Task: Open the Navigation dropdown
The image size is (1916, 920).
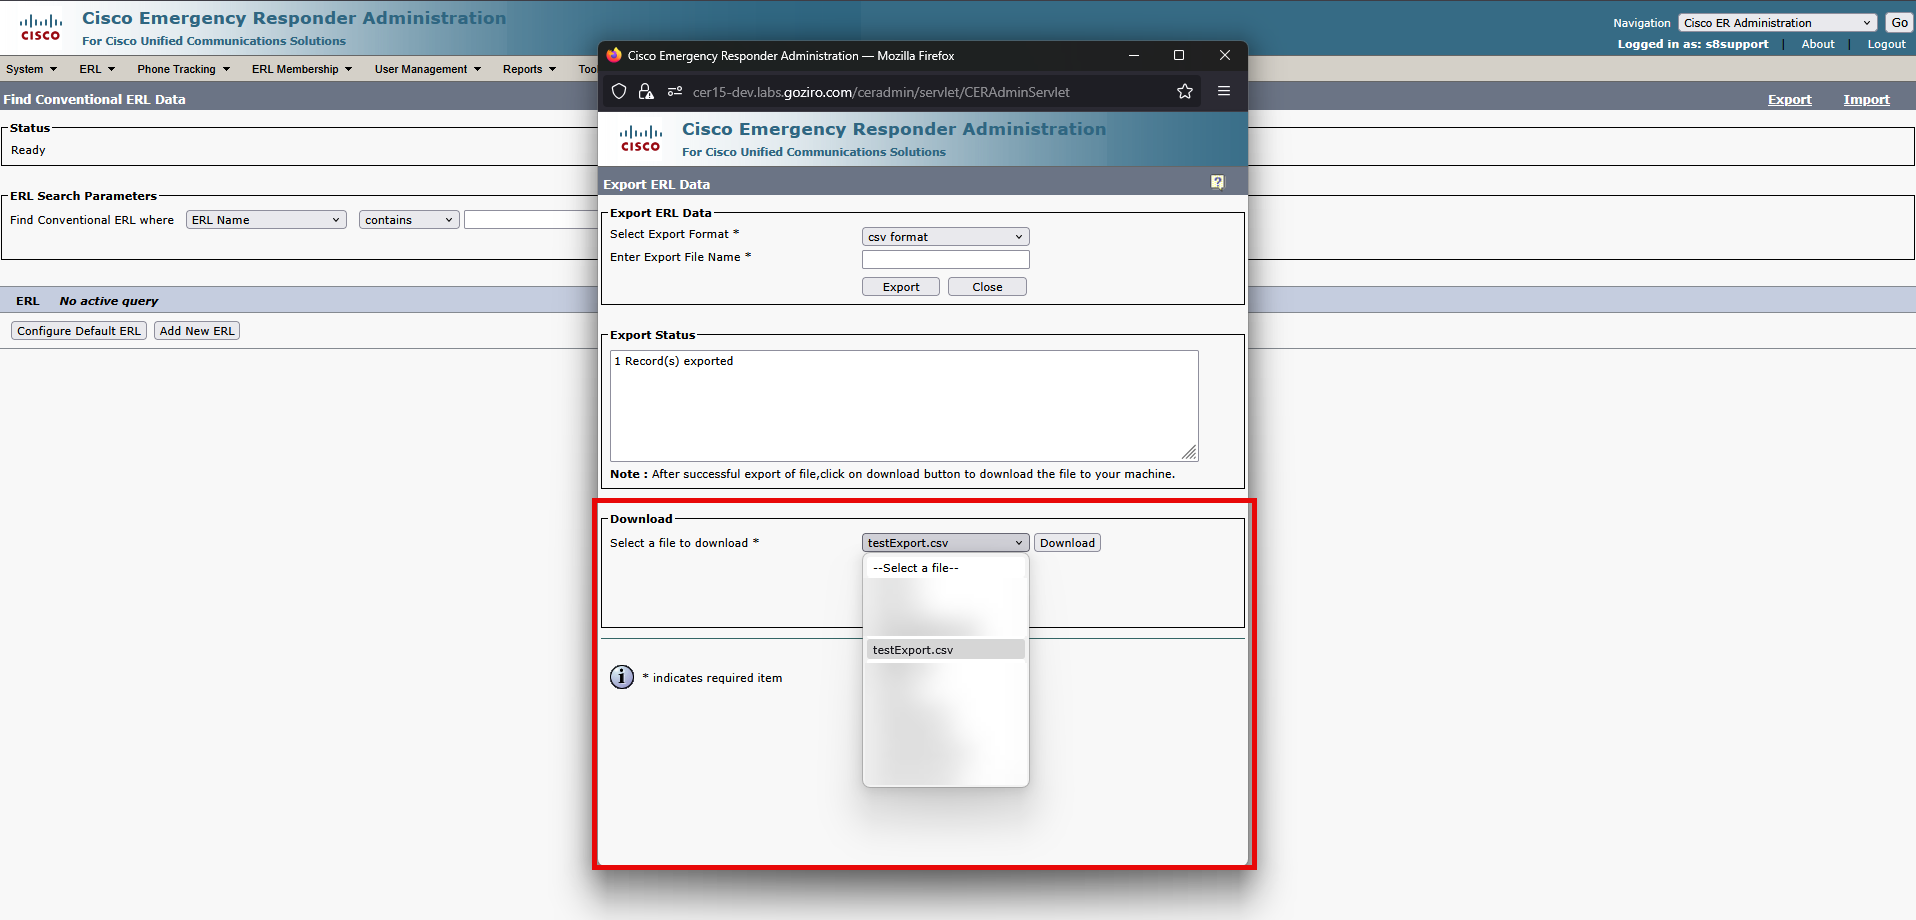Action: pyautogui.click(x=1778, y=23)
